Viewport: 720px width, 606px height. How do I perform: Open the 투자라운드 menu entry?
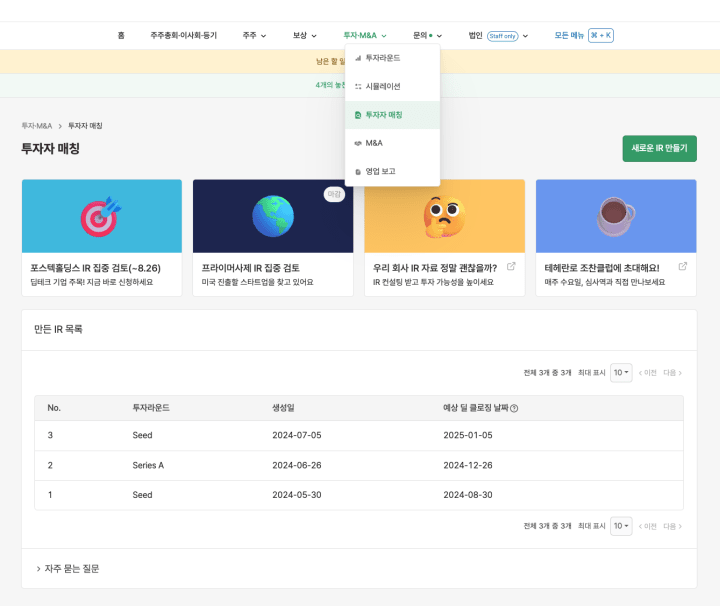pyautogui.click(x=392, y=58)
